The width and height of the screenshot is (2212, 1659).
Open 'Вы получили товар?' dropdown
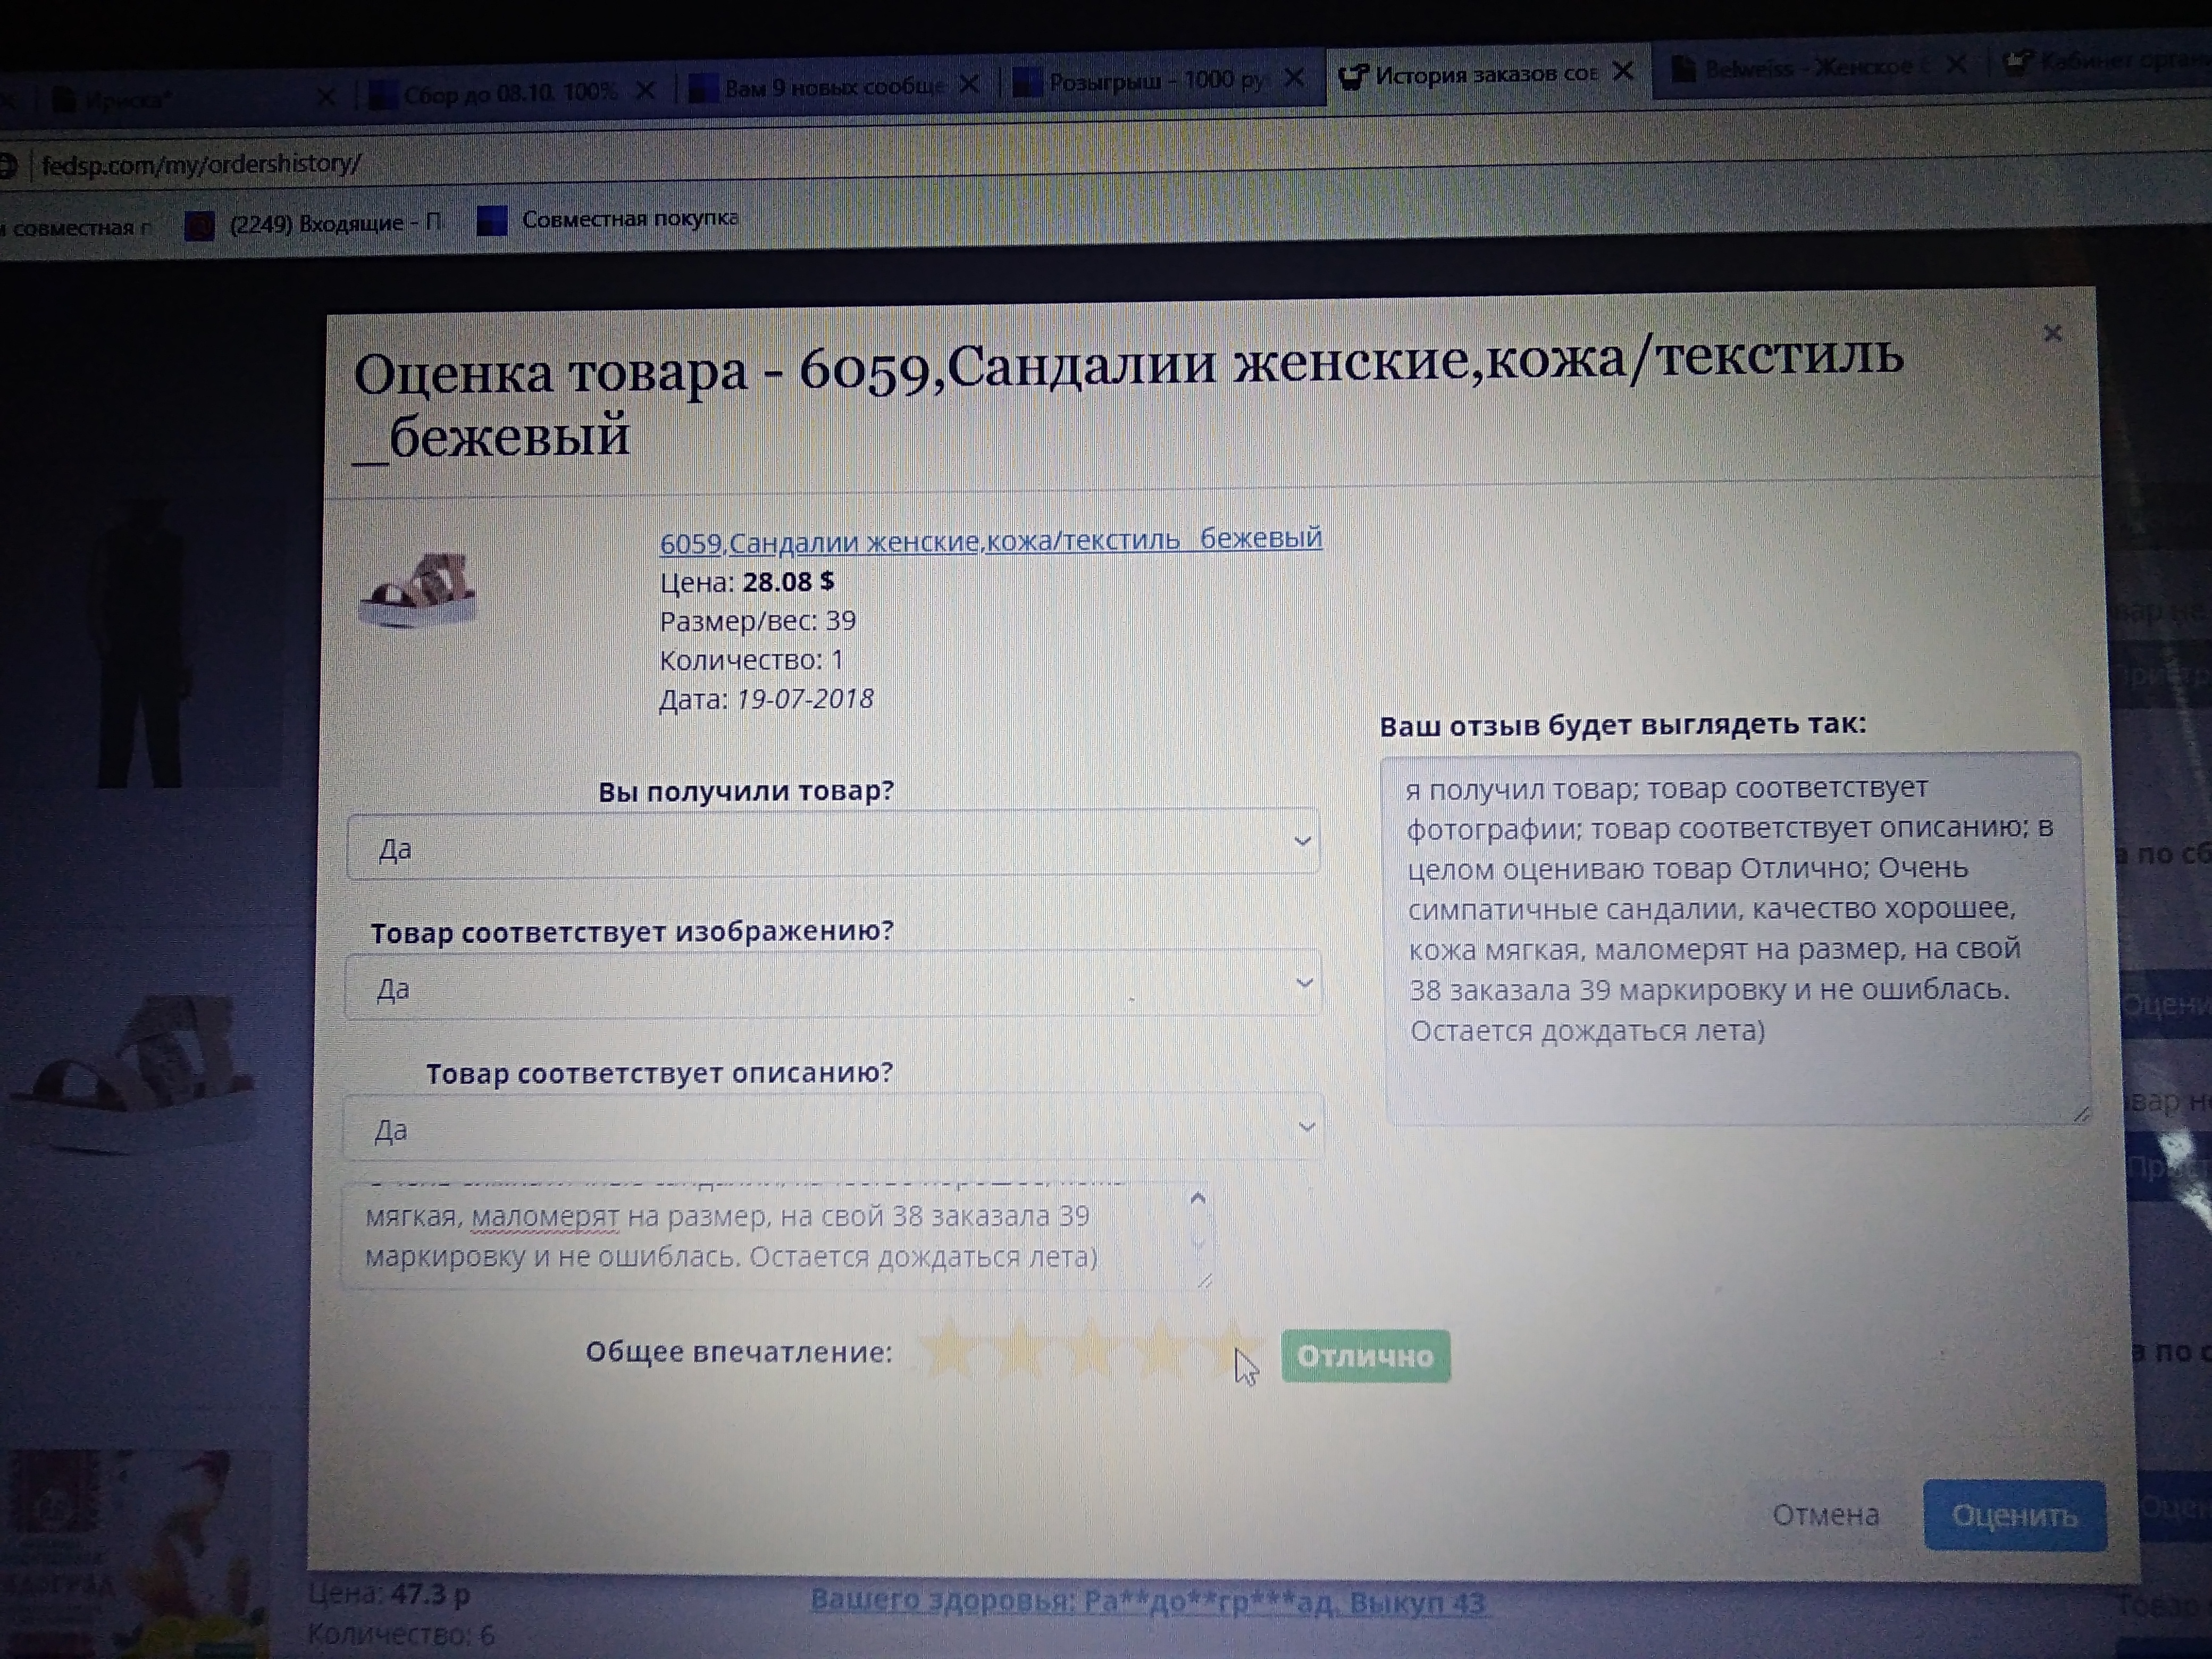(832, 843)
